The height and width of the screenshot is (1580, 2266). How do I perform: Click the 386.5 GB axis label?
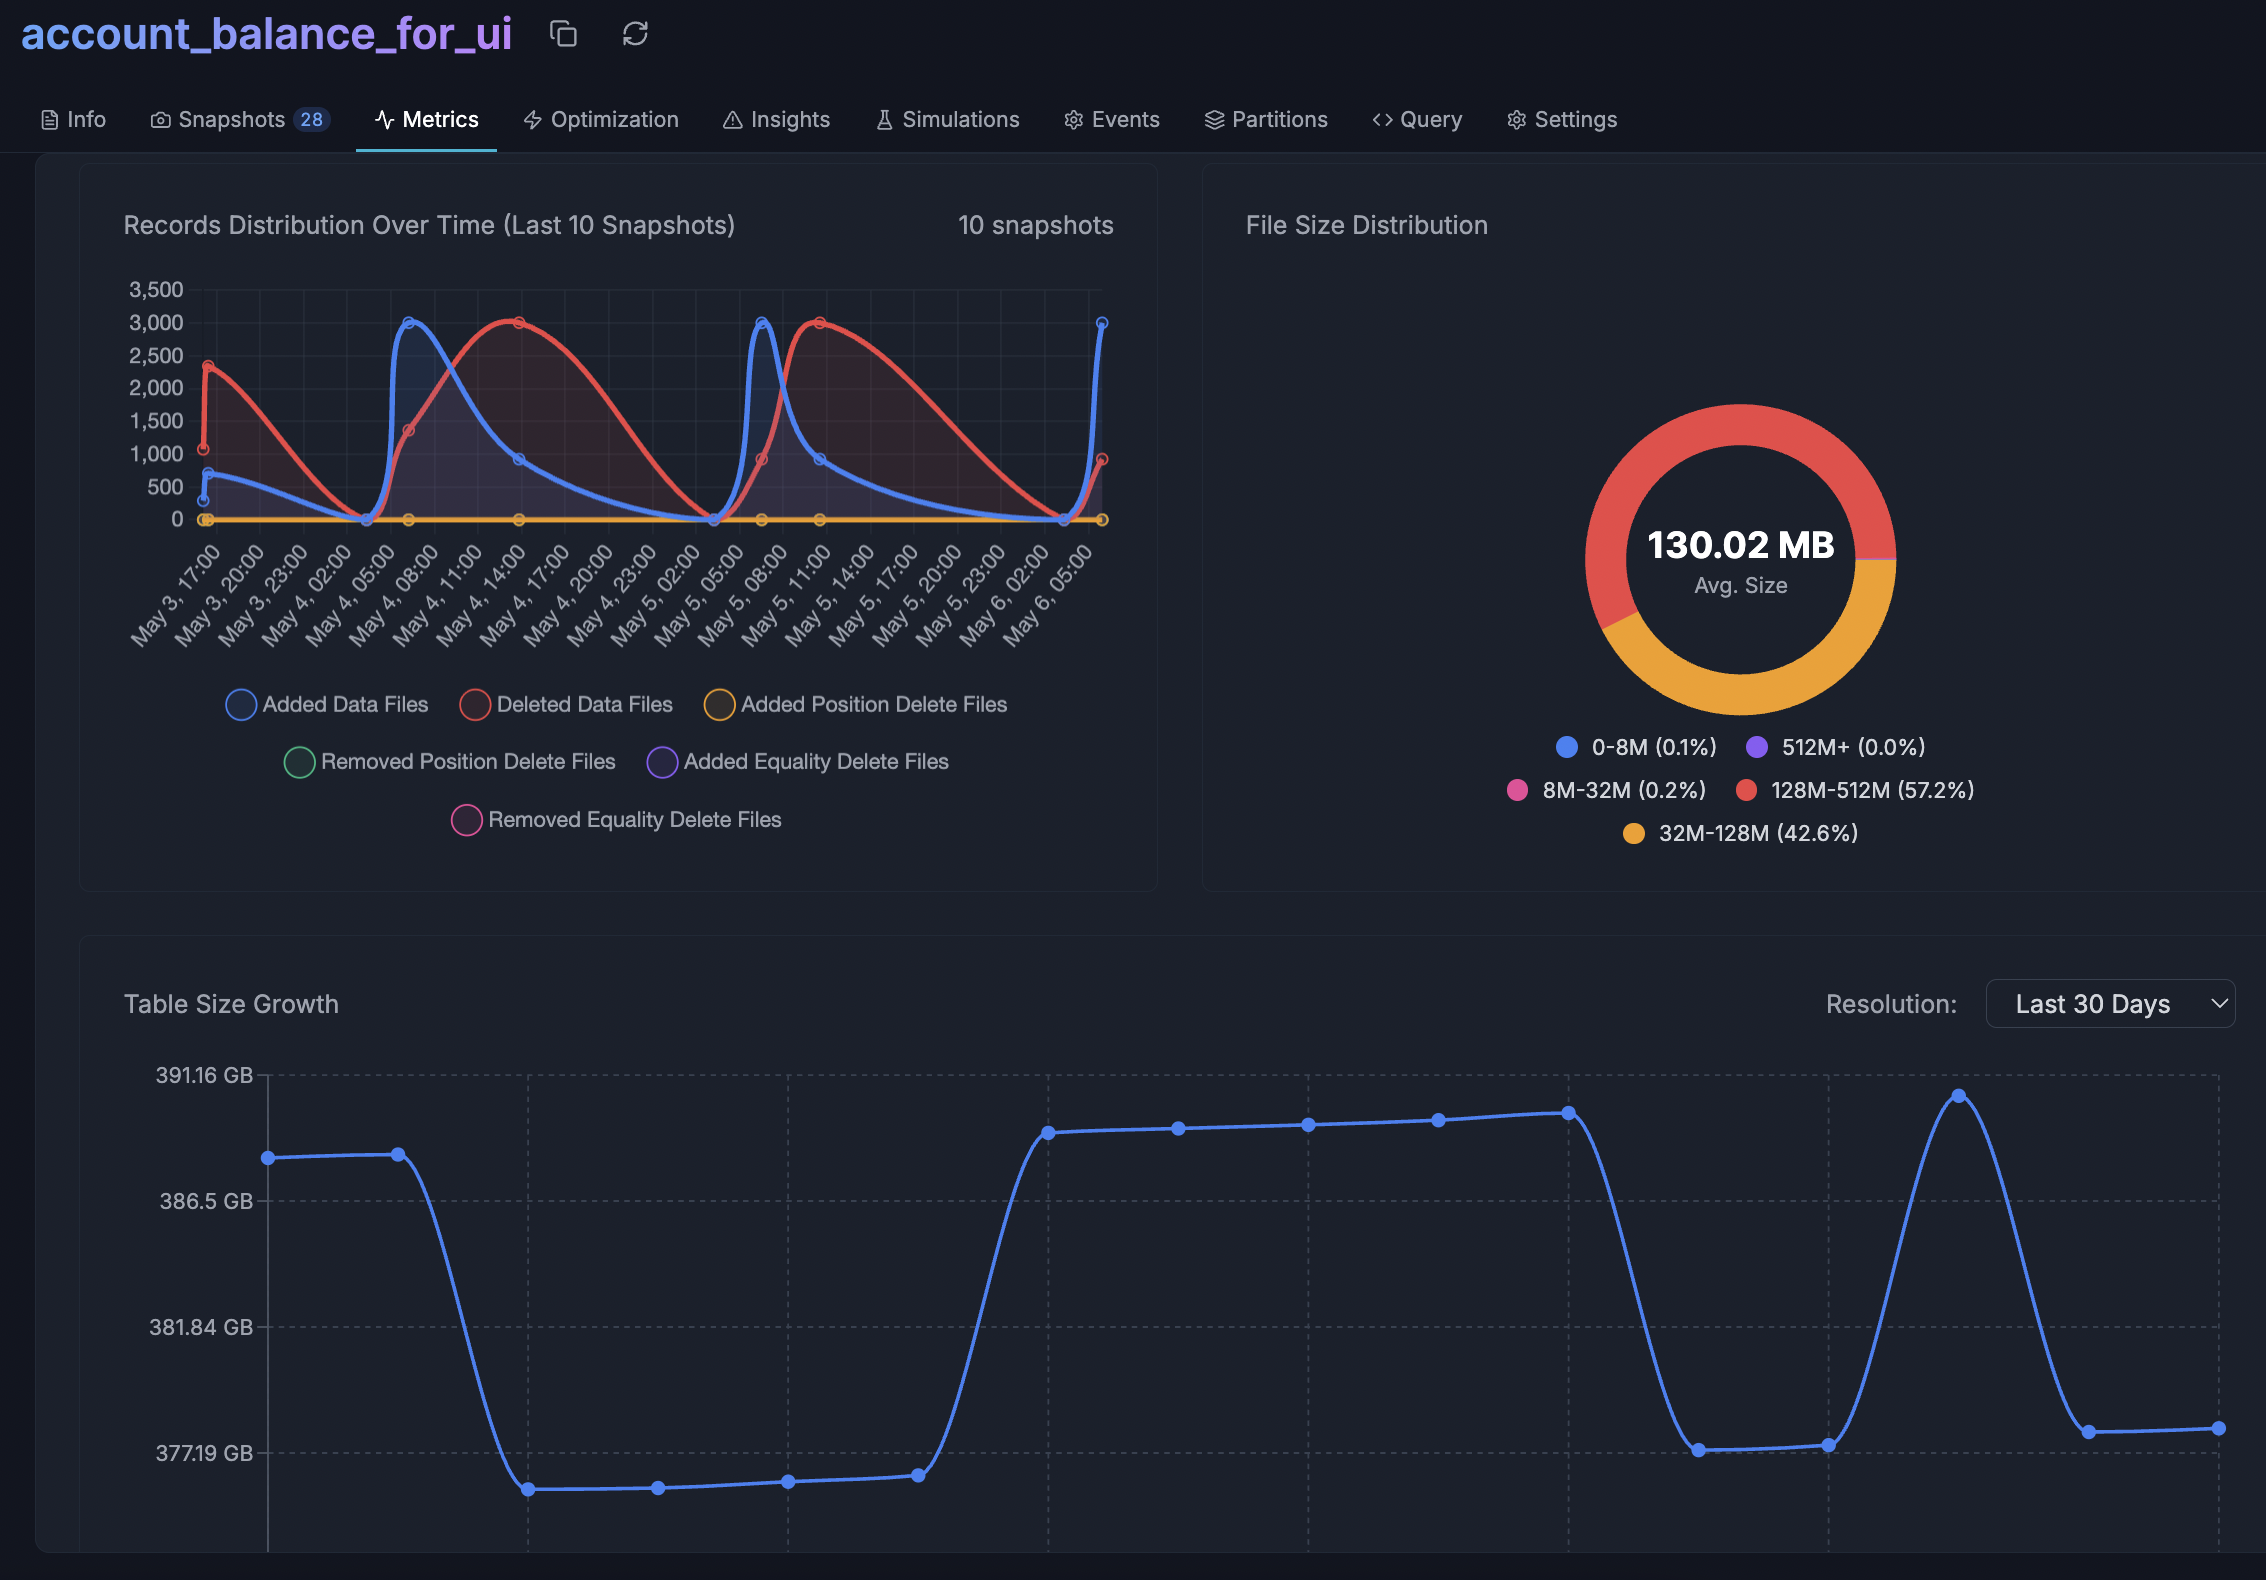(x=206, y=1201)
